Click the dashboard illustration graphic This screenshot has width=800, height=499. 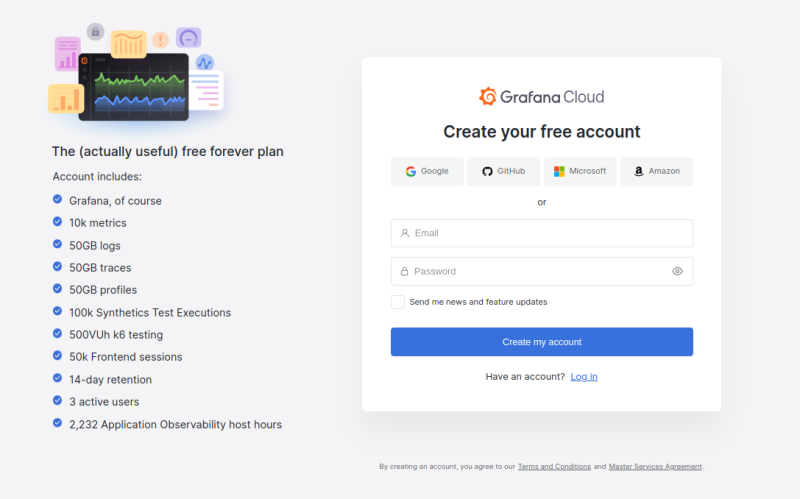pos(134,76)
